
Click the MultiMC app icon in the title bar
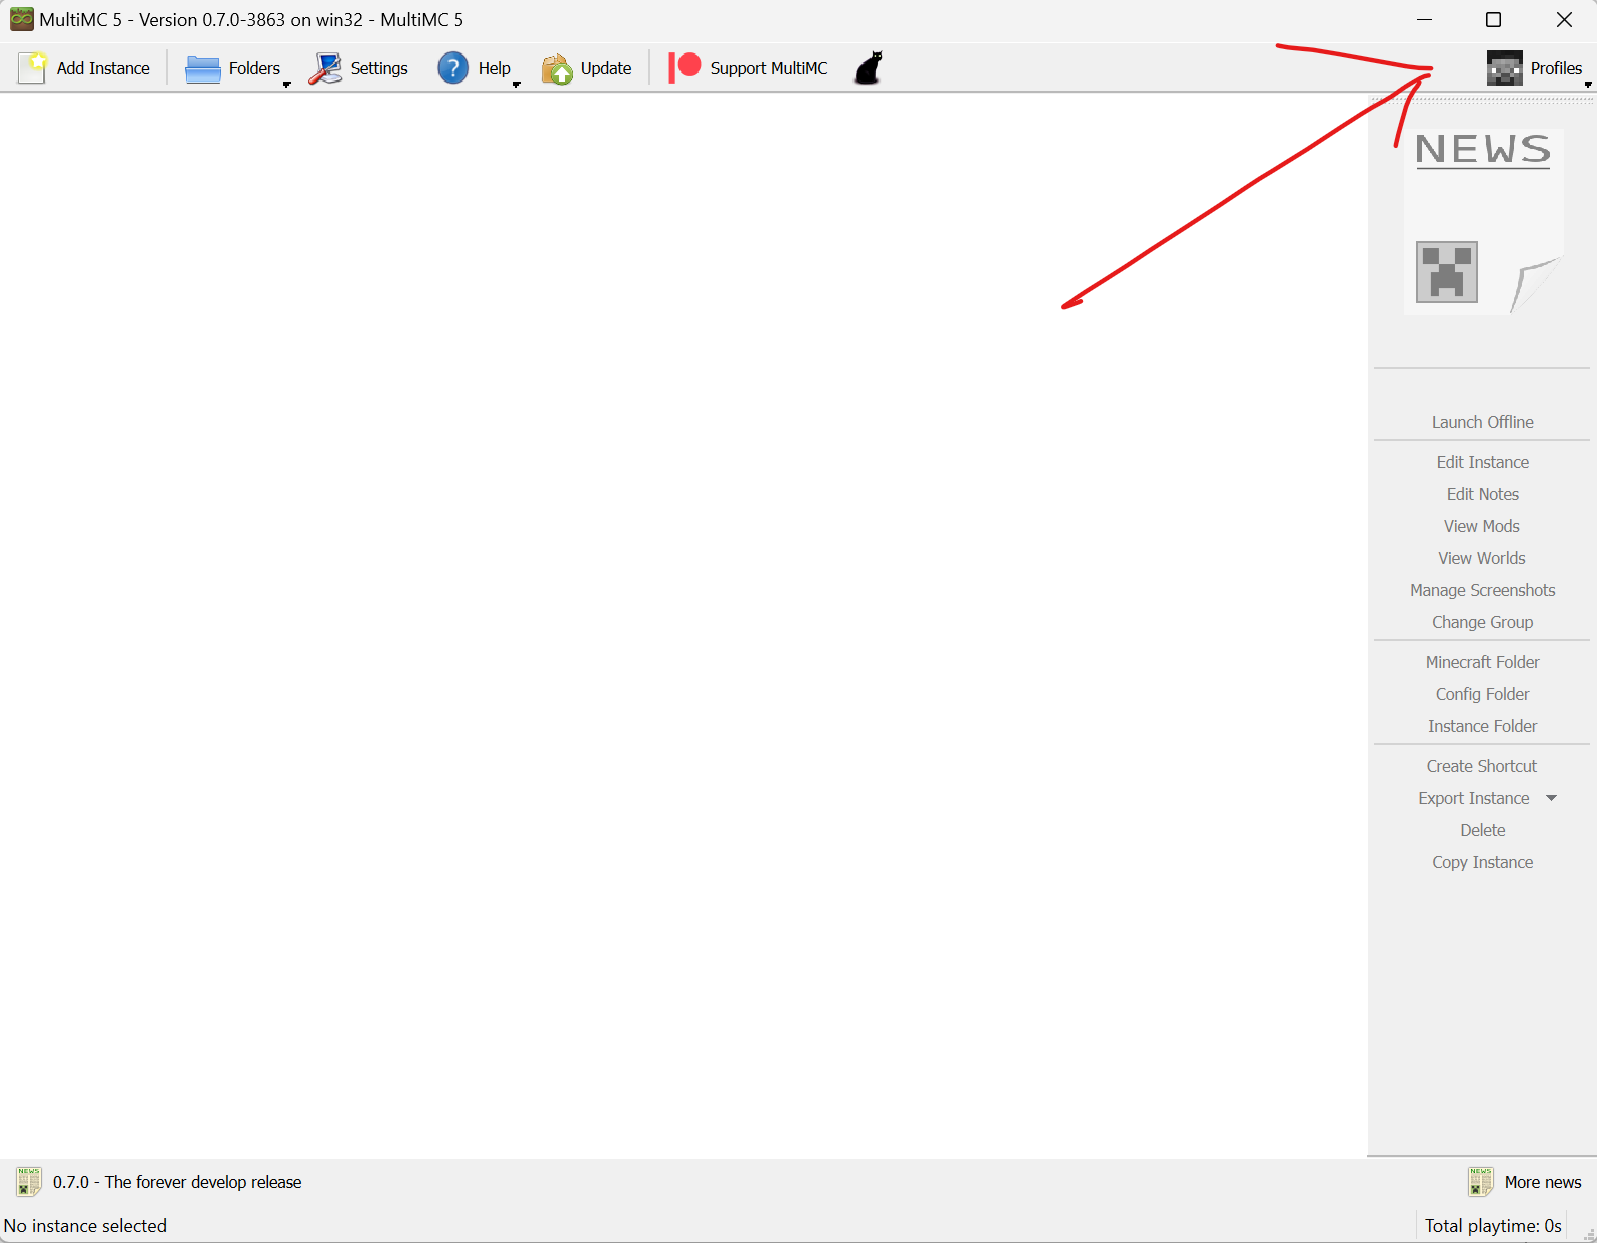[21, 19]
